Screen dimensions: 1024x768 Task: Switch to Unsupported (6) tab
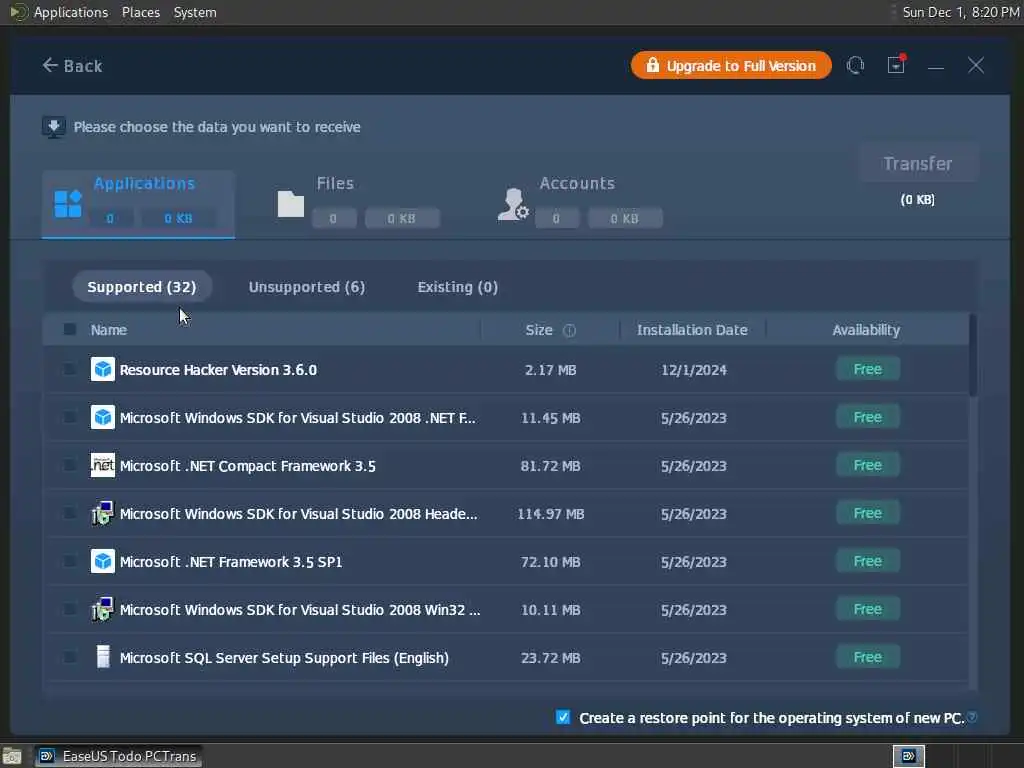point(307,287)
